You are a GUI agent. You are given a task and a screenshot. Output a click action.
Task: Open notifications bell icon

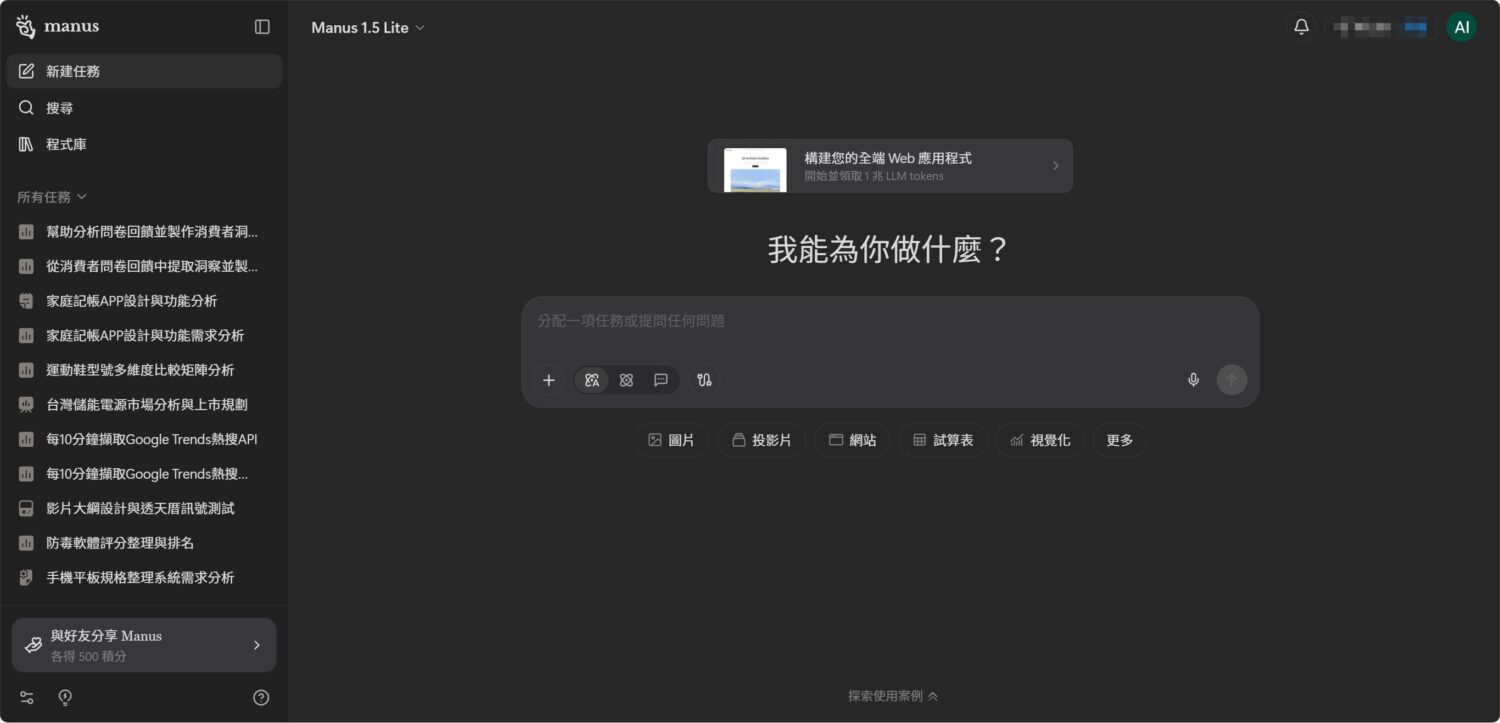[x=1301, y=27]
